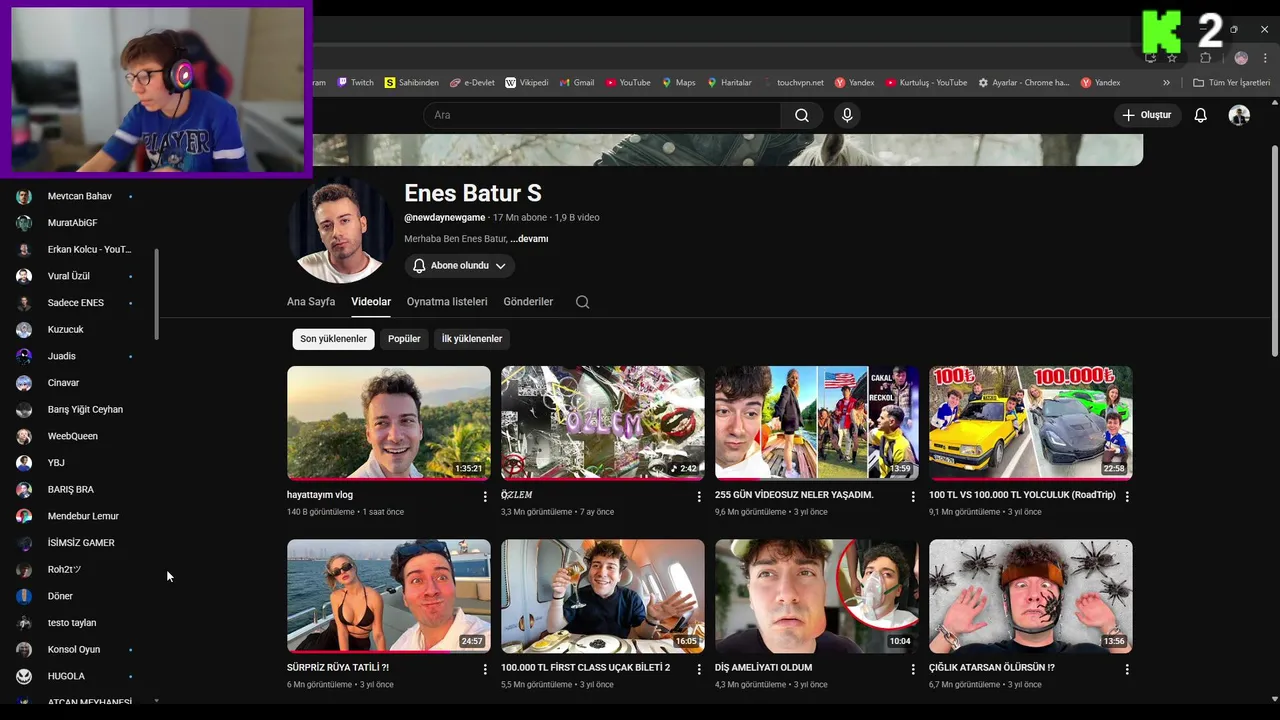The width and height of the screenshot is (1280, 720).
Task: Play the hayattayım vlog thumbnail
Action: [x=389, y=423]
